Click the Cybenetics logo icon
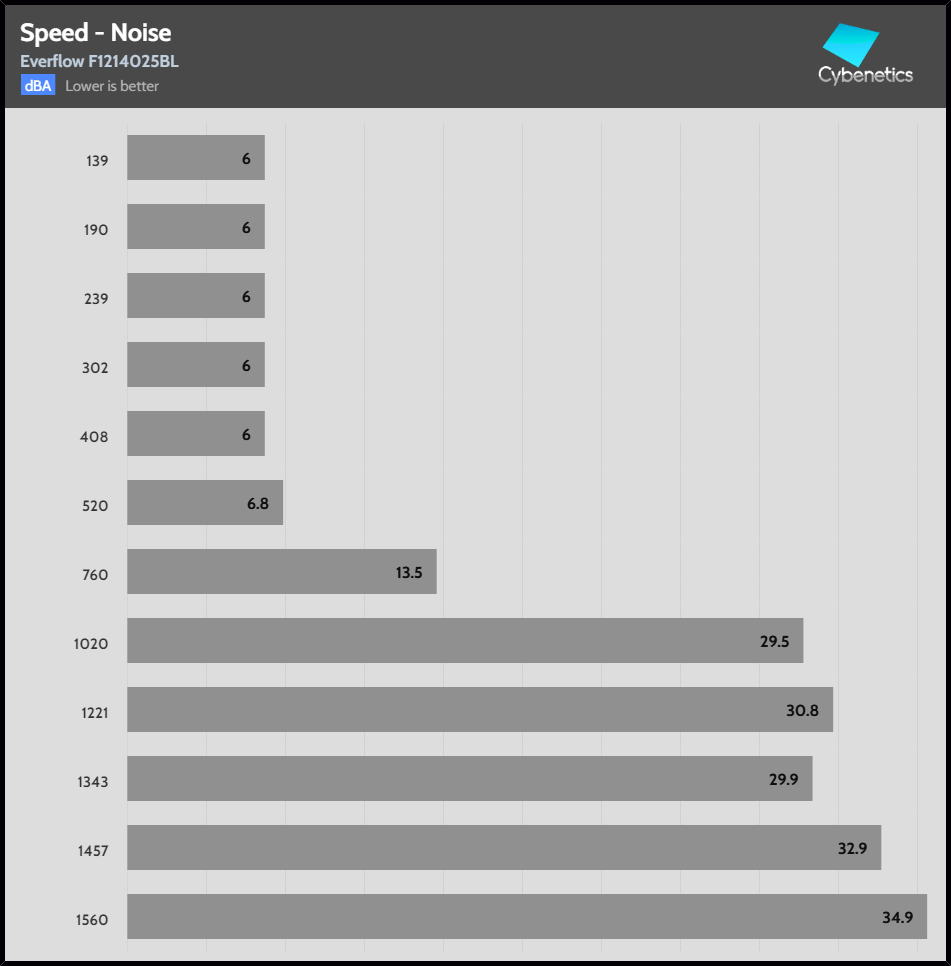Viewport: 951px width, 966px height. point(850,44)
